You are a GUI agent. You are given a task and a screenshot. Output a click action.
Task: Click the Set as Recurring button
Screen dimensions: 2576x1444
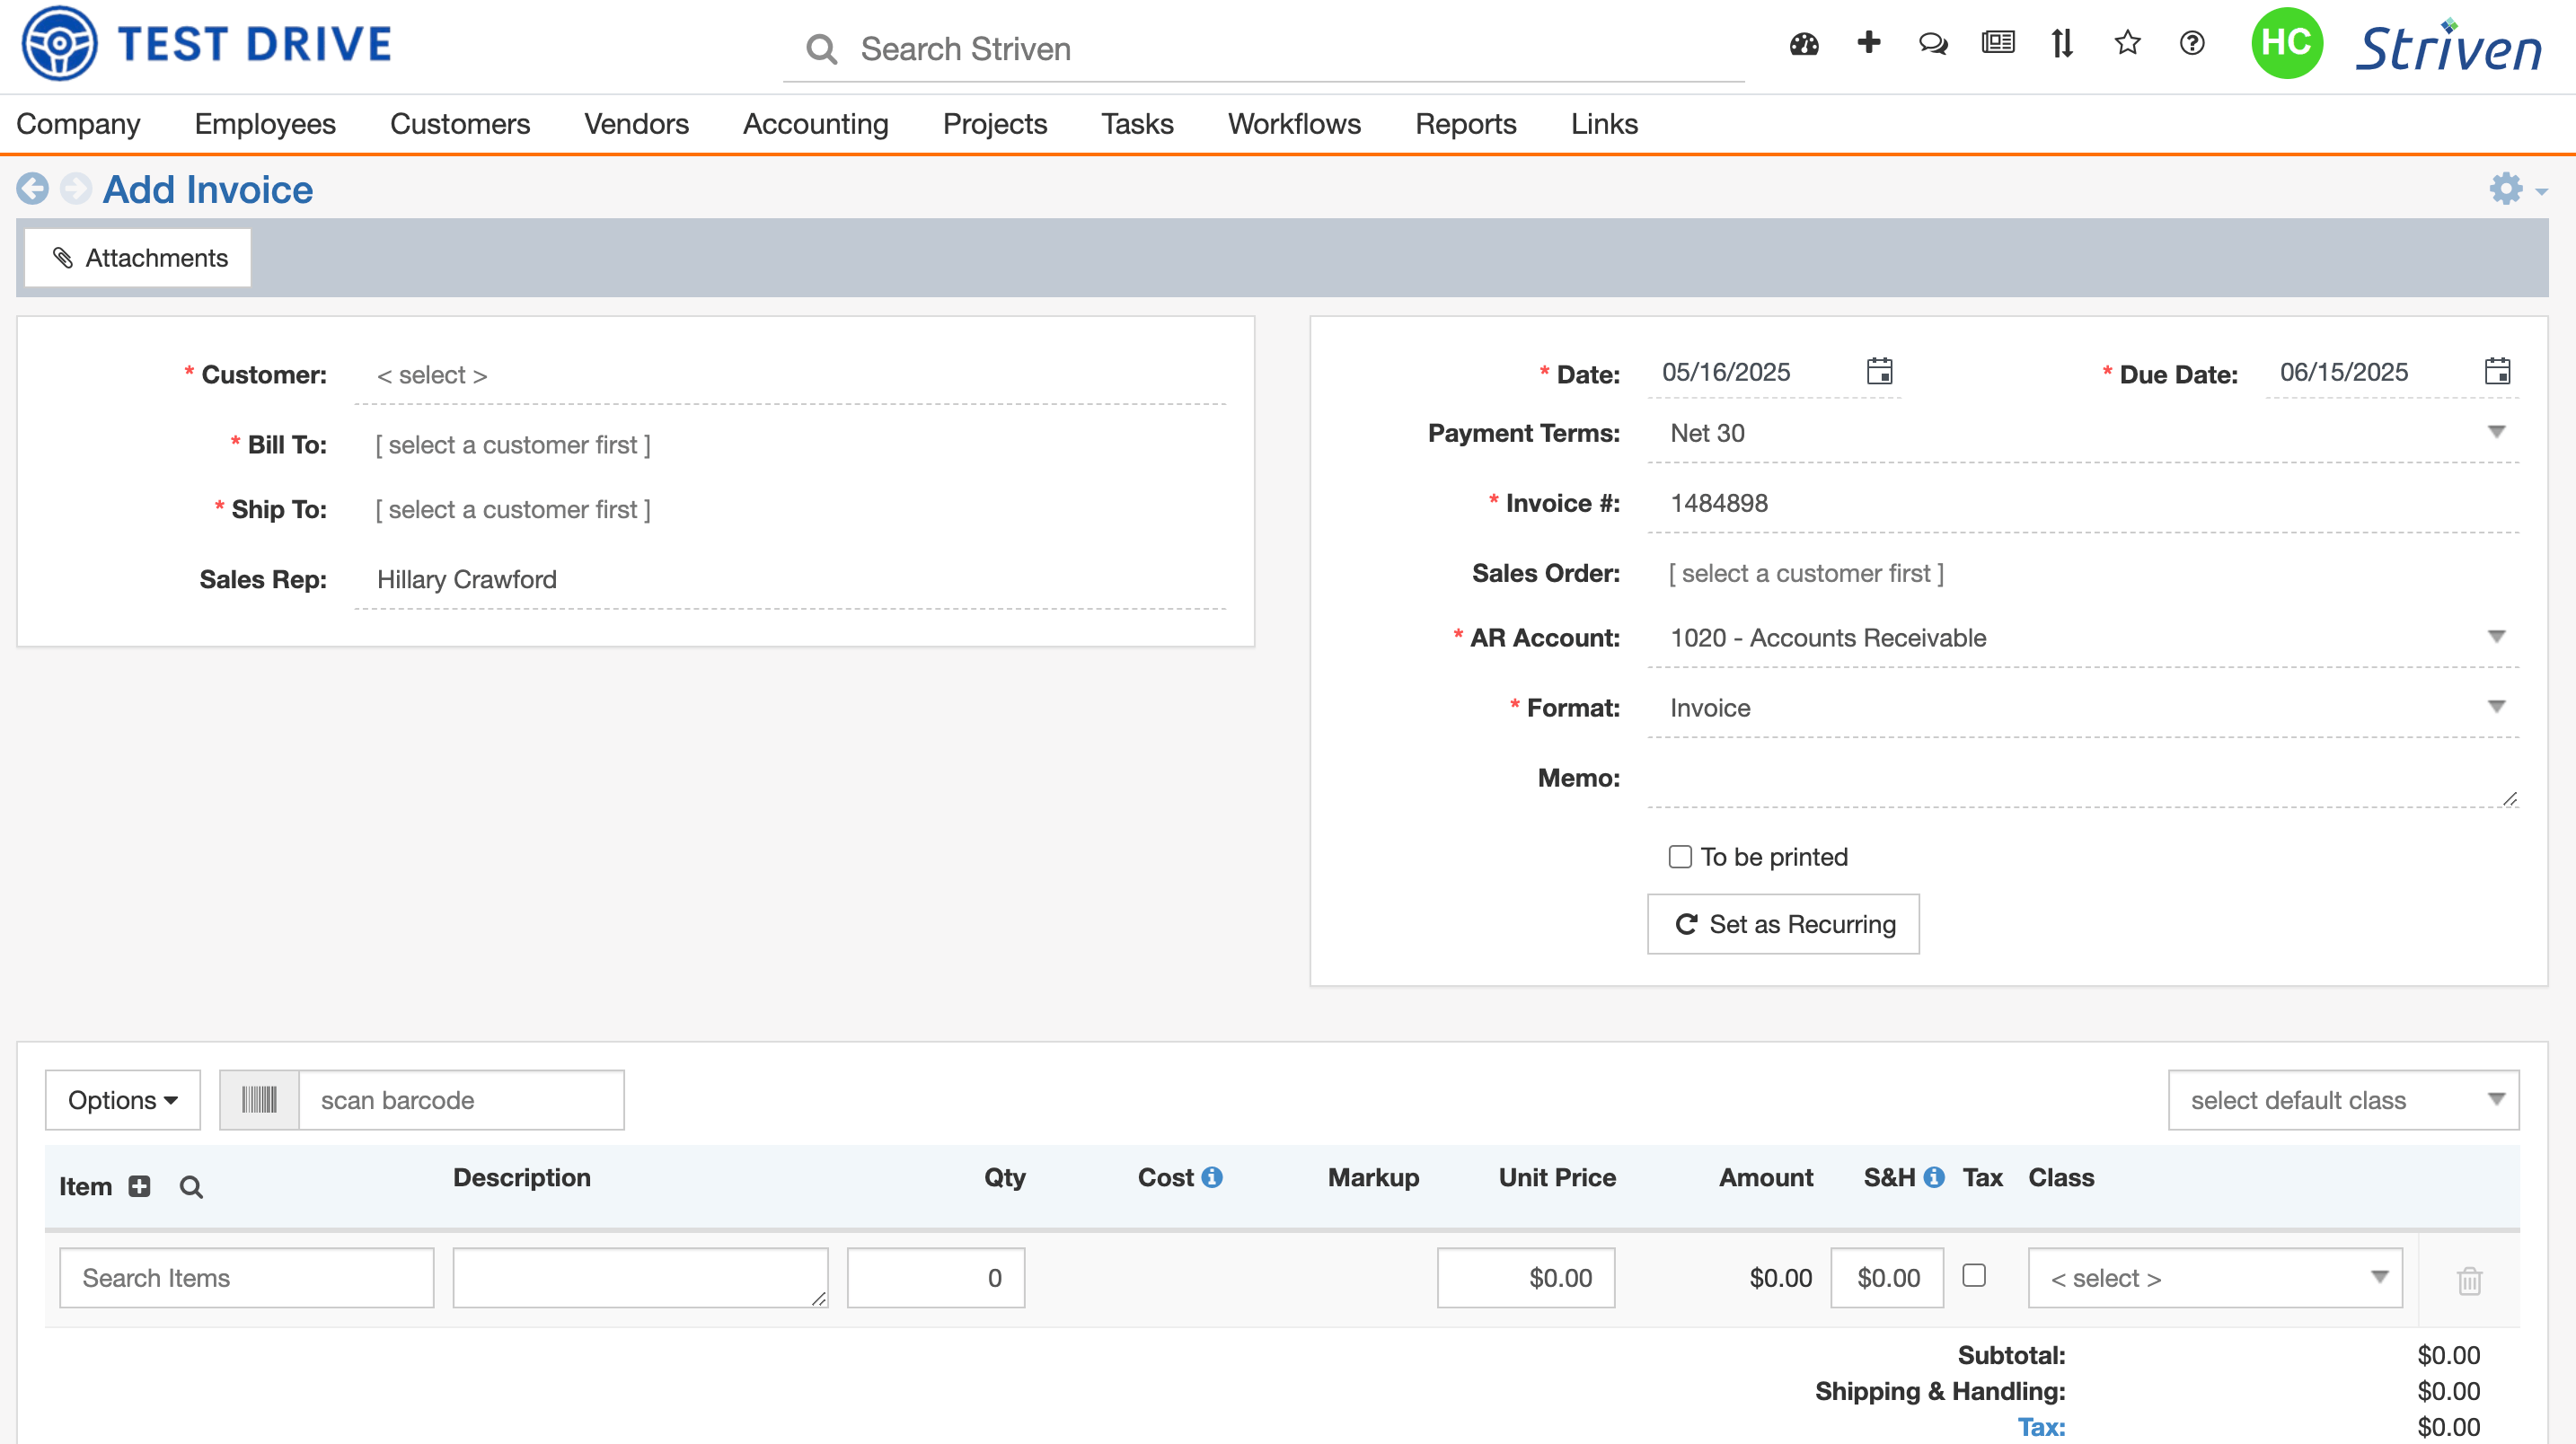1783,924
